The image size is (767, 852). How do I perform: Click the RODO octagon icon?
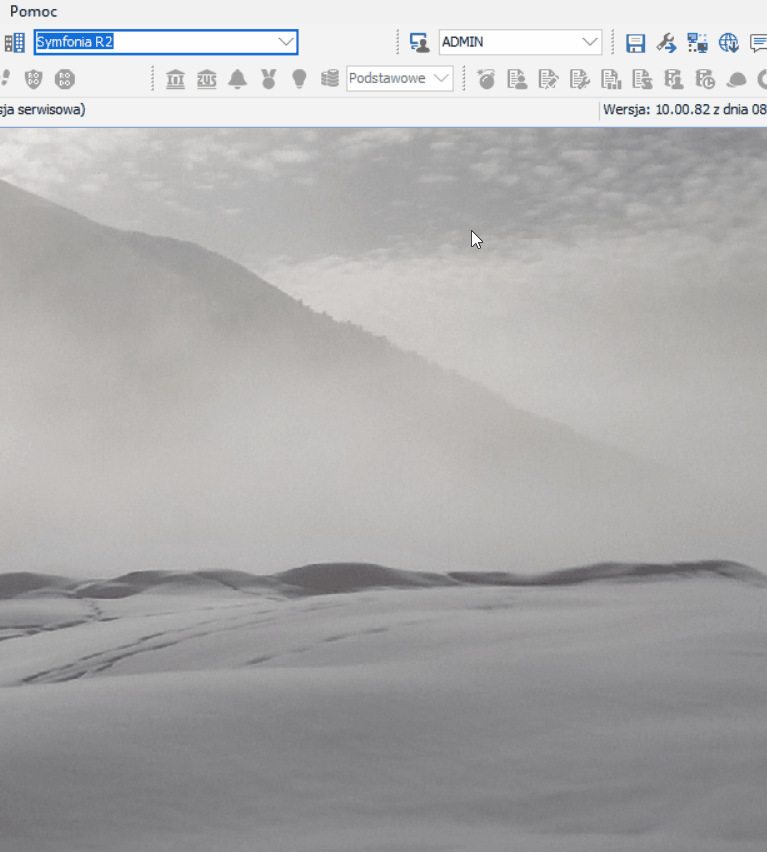[65, 79]
